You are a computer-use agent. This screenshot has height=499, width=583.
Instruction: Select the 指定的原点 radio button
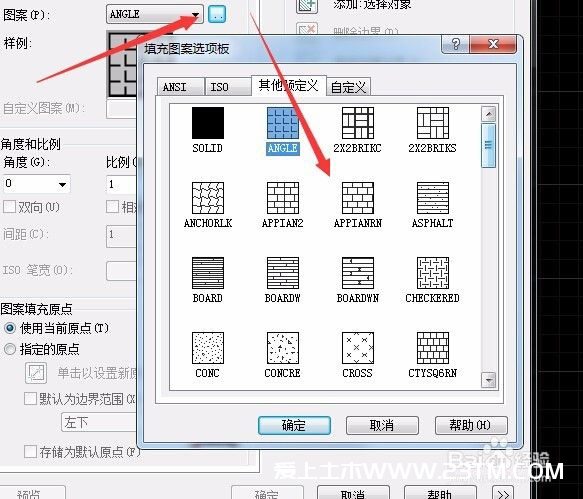[9, 349]
